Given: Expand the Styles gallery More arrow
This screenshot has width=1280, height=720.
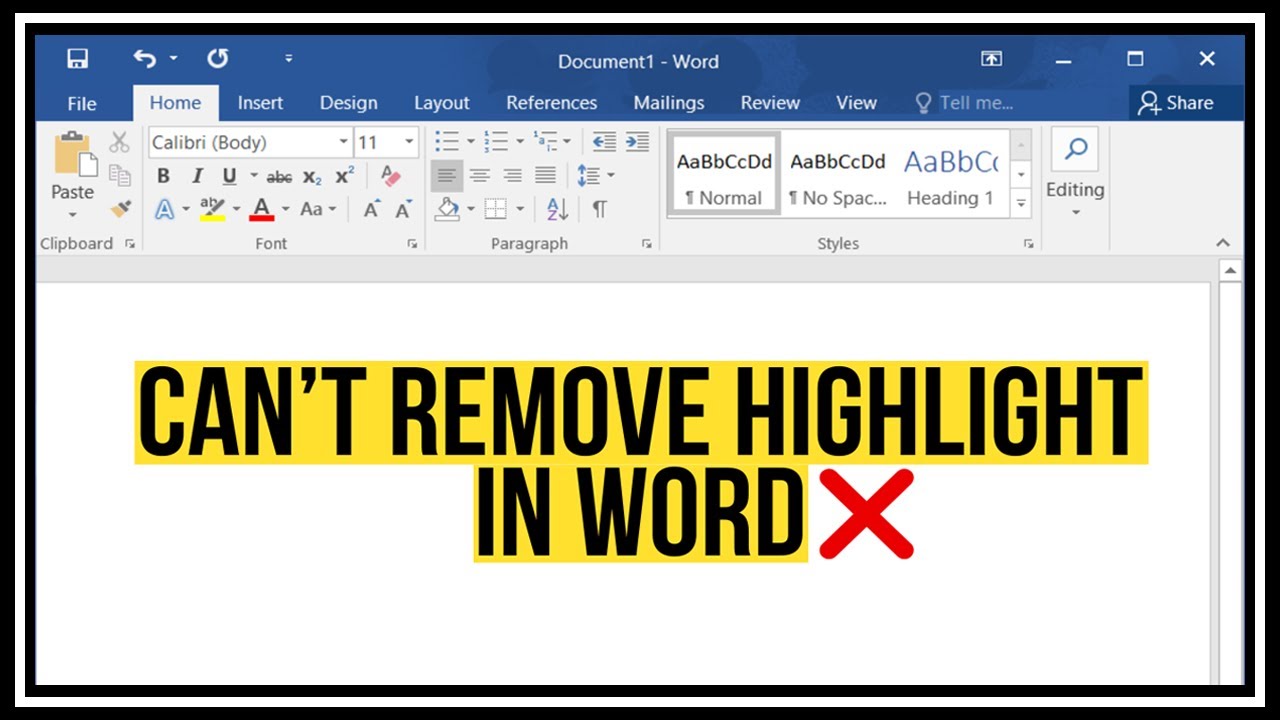Looking at the screenshot, I should [1021, 202].
